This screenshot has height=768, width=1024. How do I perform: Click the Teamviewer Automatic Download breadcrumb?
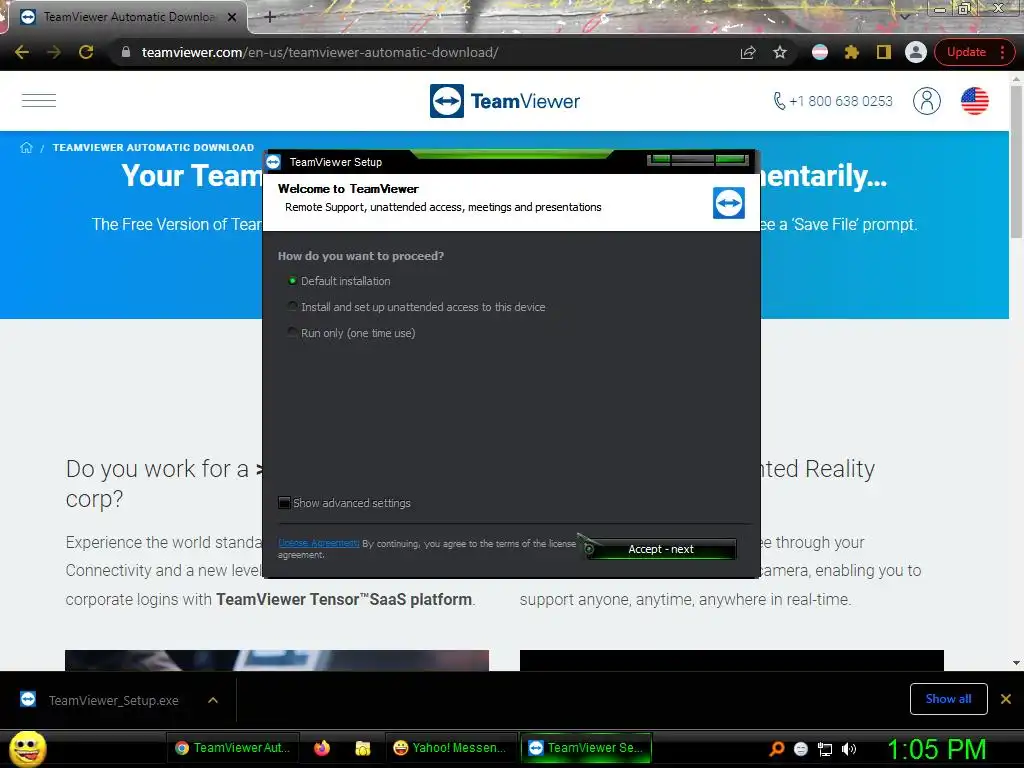[153, 148]
